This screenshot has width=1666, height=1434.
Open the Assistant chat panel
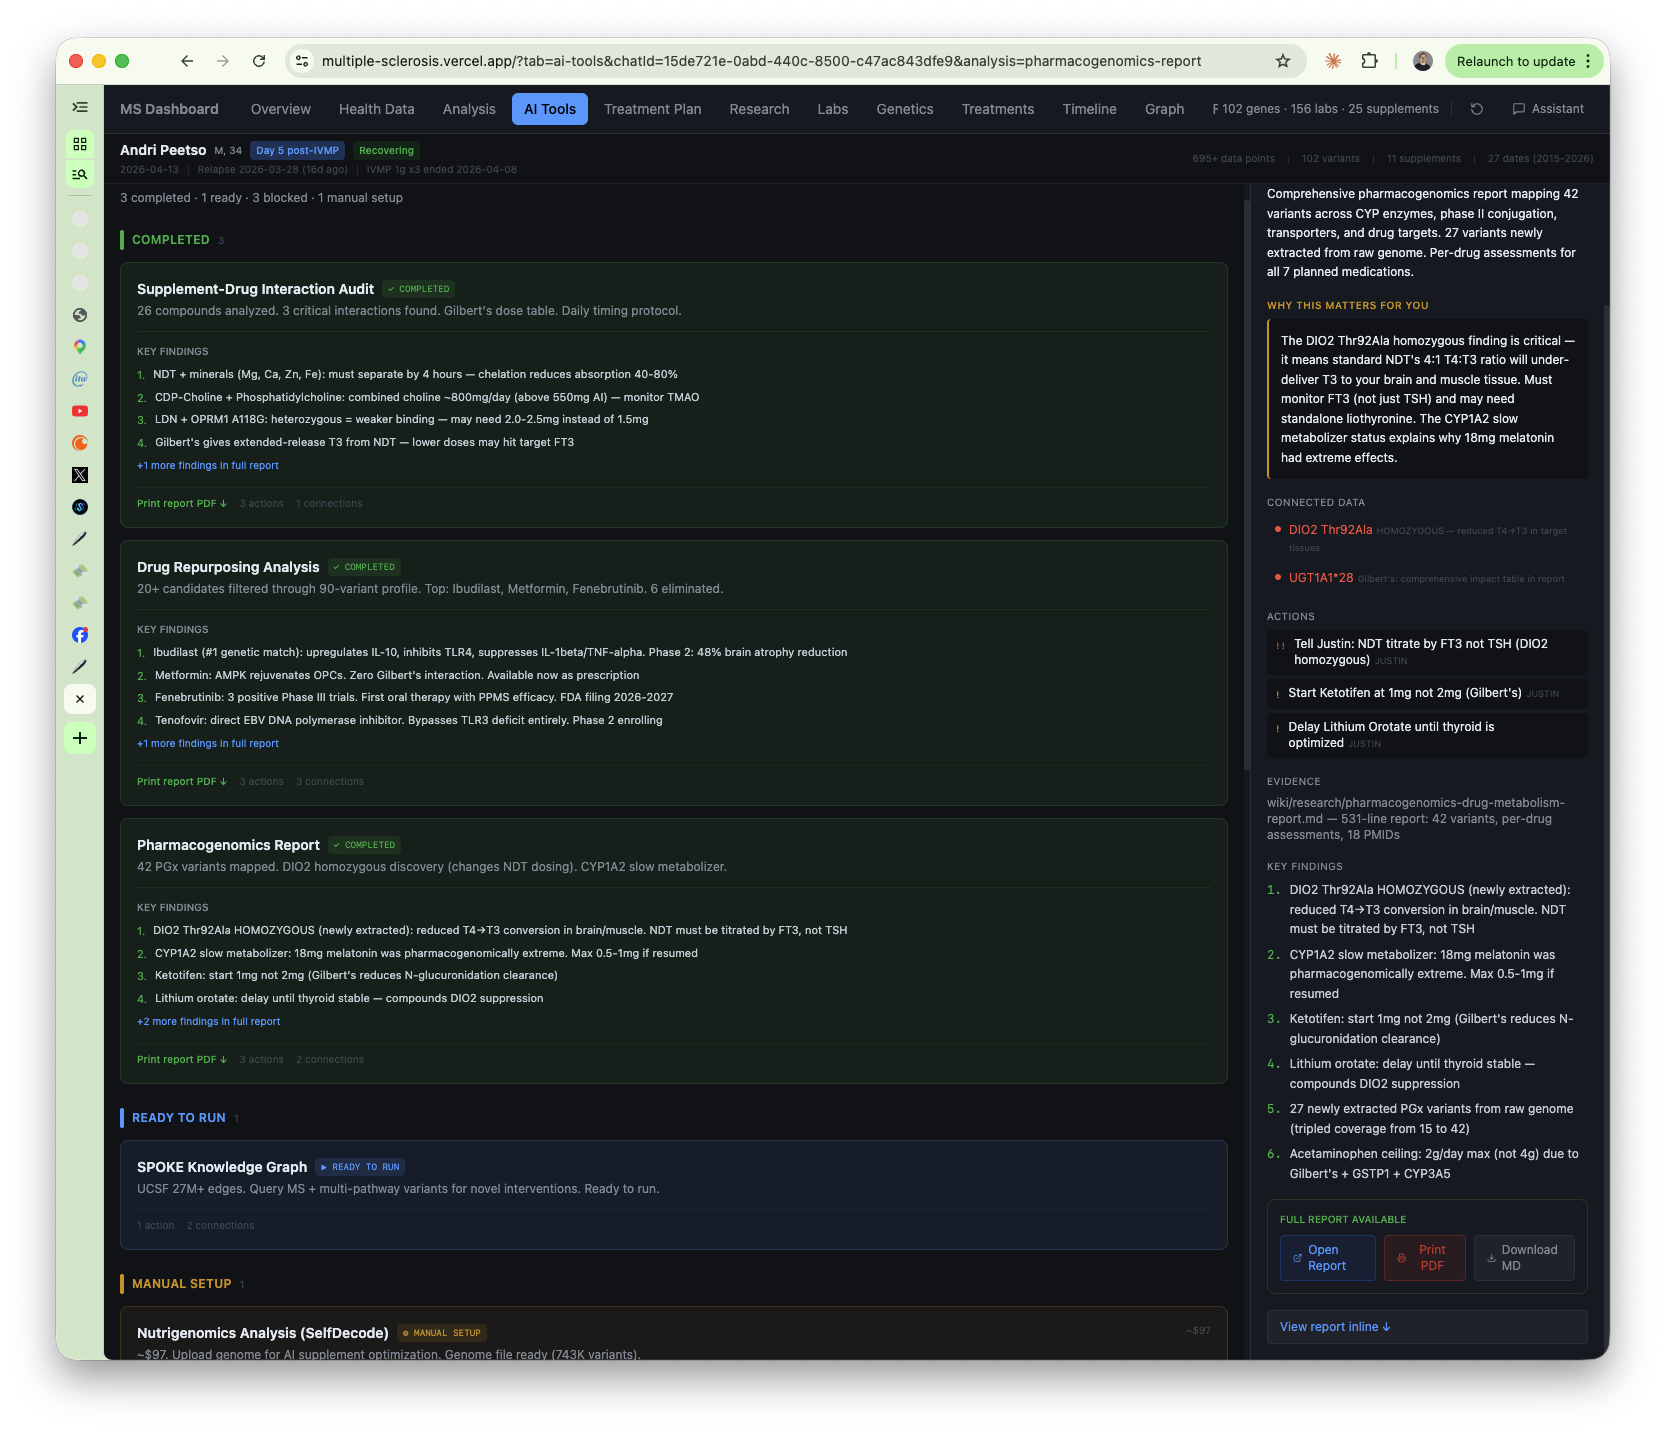pyautogui.click(x=1548, y=109)
